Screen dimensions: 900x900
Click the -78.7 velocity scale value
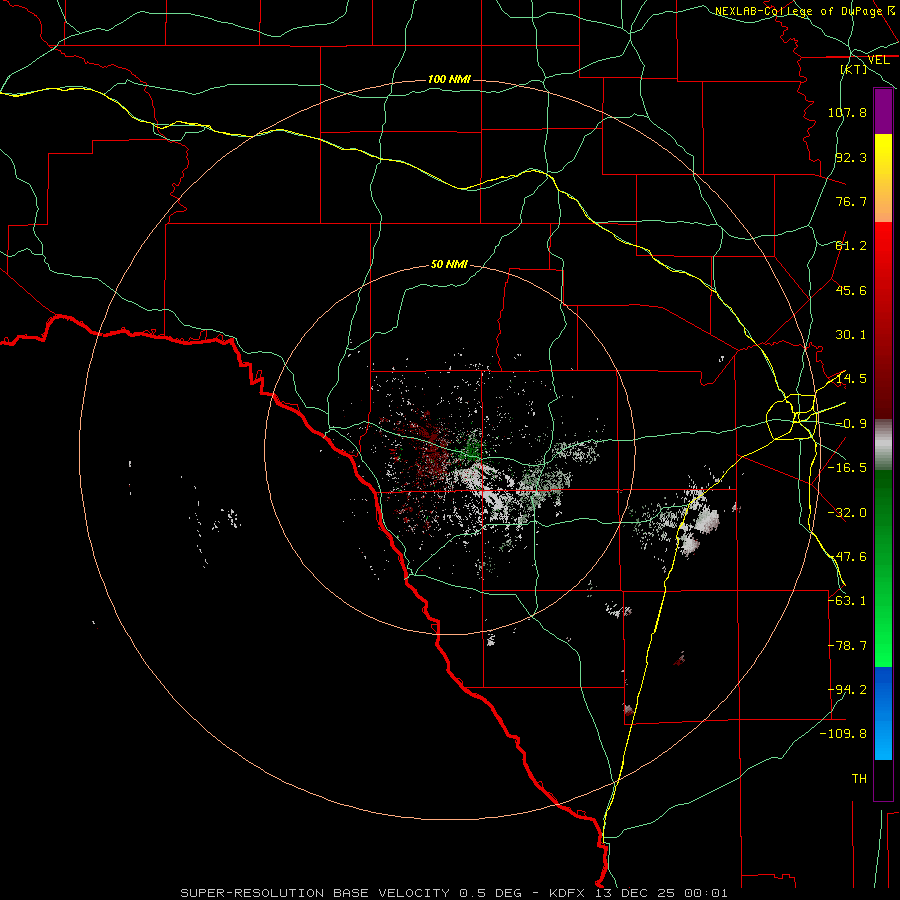point(847,646)
